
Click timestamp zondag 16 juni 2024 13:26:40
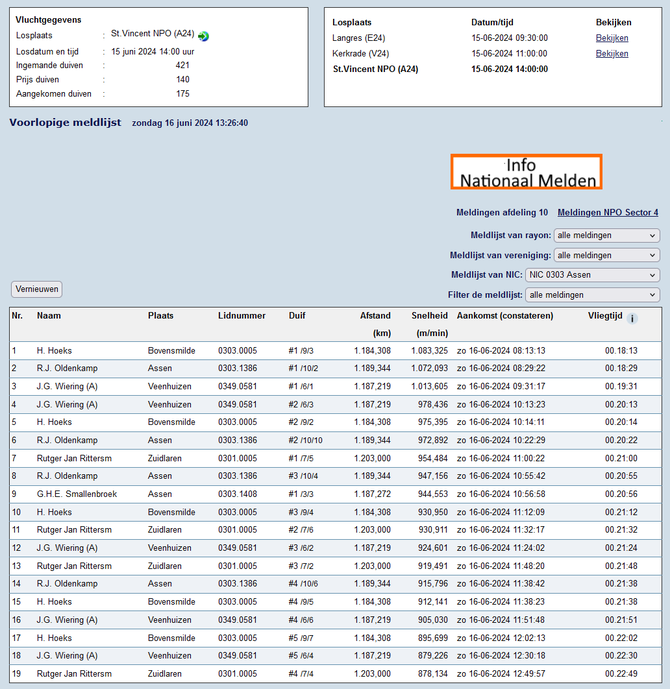(190, 123)
